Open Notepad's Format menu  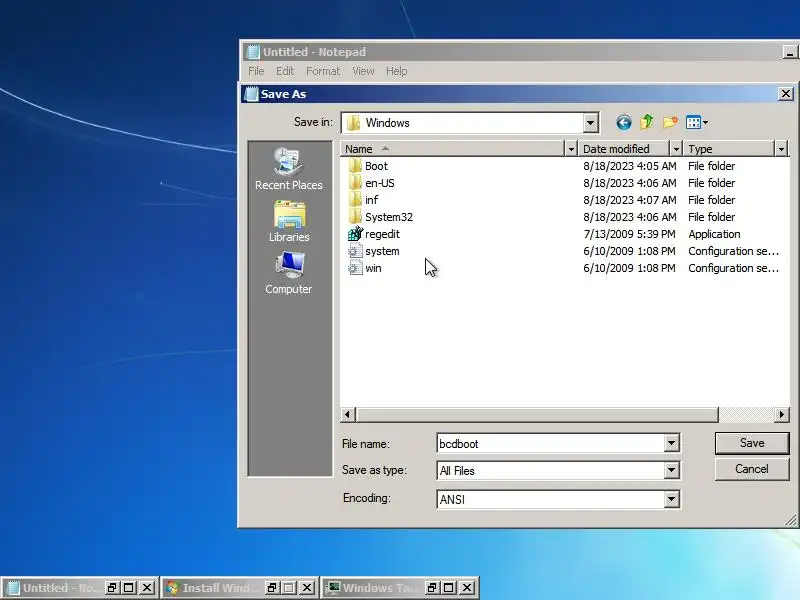322,71
